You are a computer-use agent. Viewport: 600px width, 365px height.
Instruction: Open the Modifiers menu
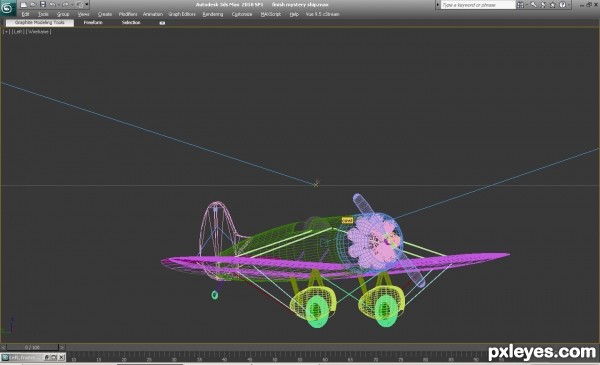[x=128, y=14]
